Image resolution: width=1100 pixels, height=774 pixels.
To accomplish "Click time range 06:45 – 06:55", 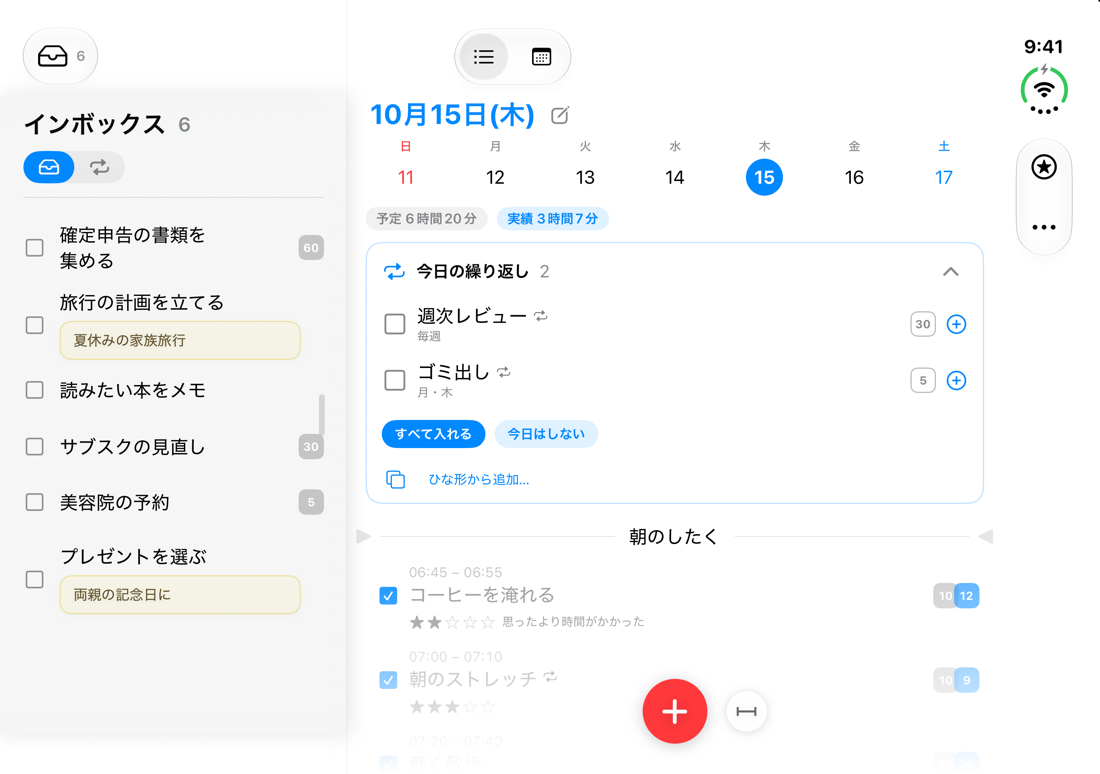I will 456,573.
